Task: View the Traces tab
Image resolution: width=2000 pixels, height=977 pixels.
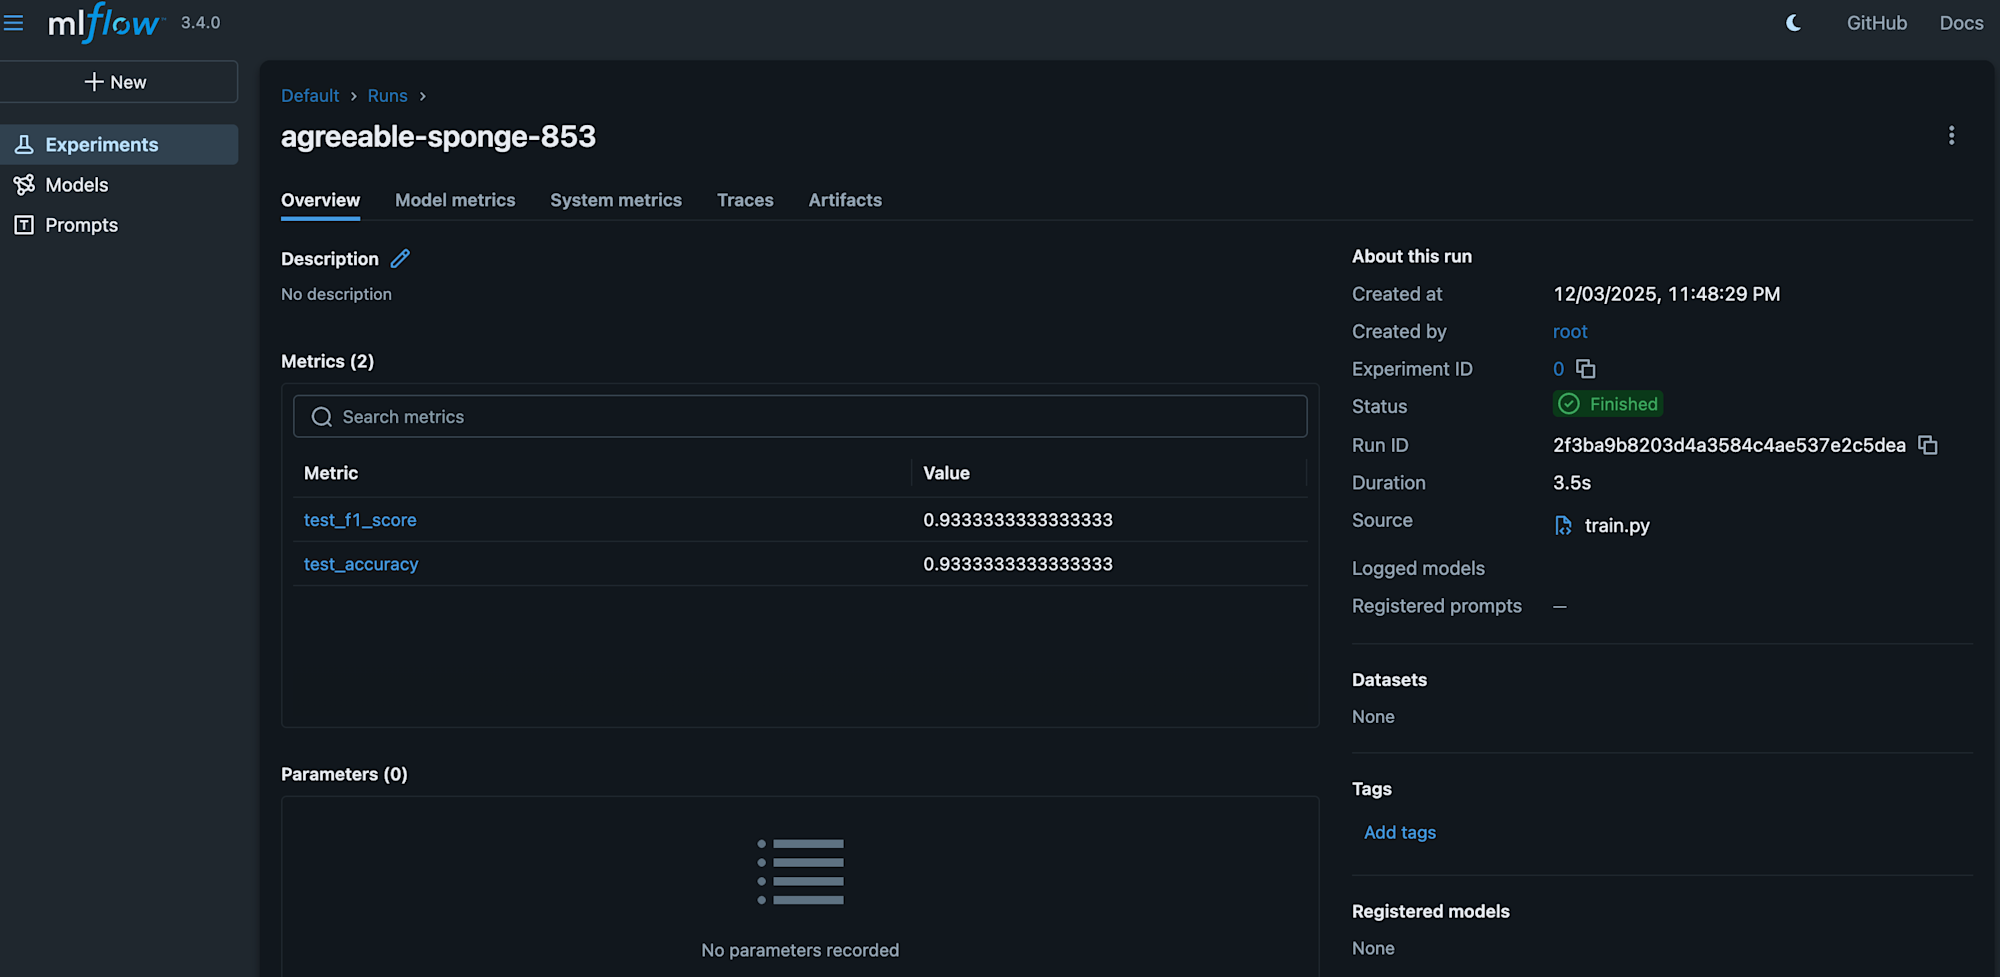Action: (x=745, y=200)
